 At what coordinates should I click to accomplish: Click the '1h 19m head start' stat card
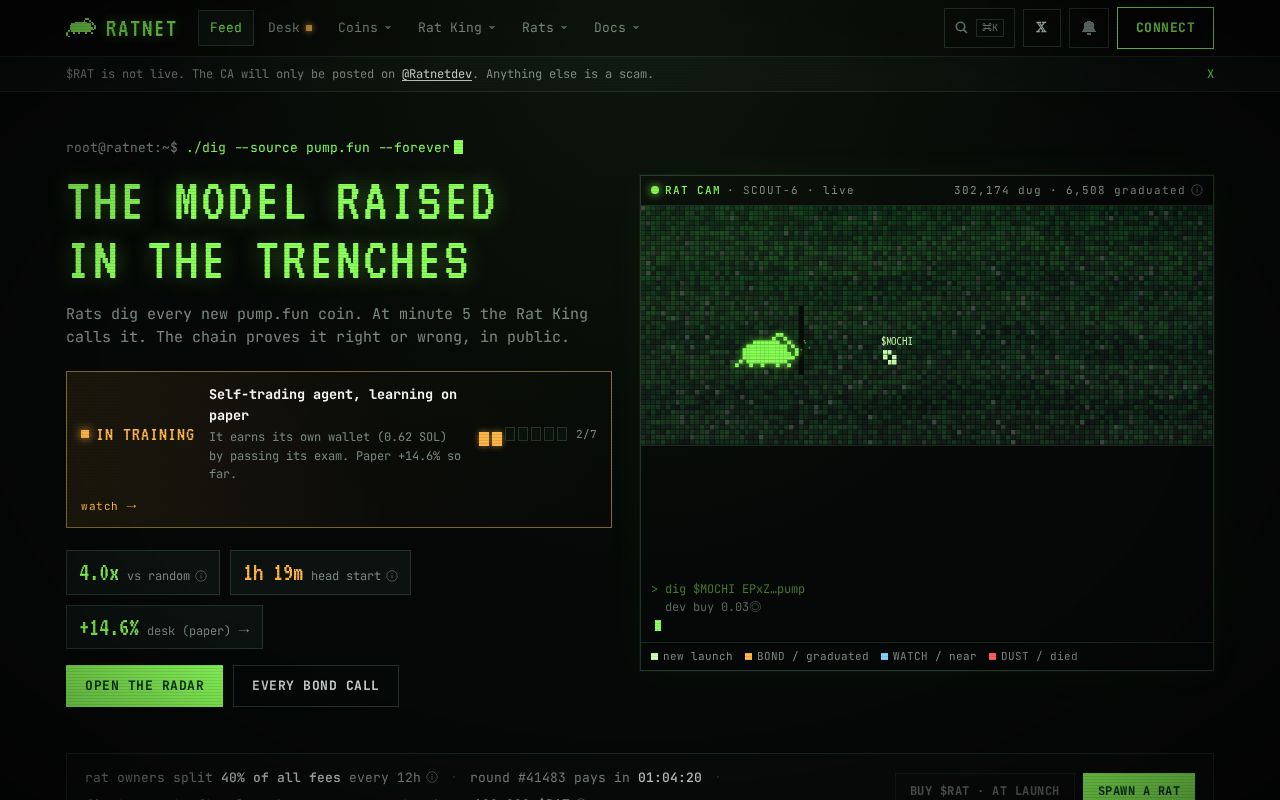320,573
